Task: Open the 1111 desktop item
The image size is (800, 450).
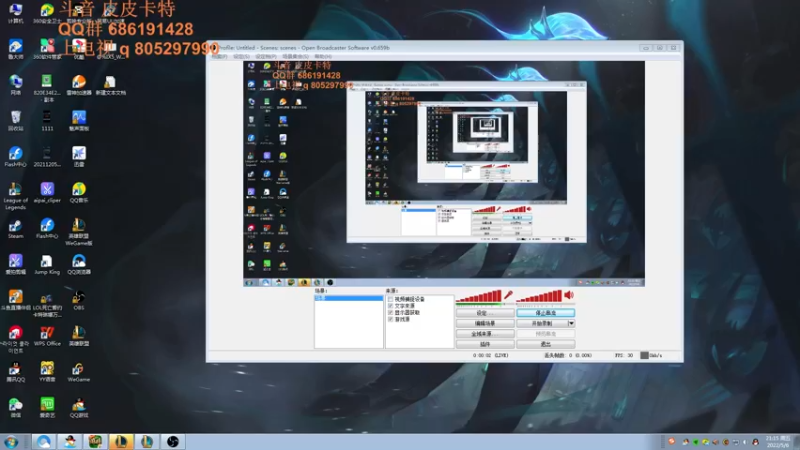Action: [47, 121]
